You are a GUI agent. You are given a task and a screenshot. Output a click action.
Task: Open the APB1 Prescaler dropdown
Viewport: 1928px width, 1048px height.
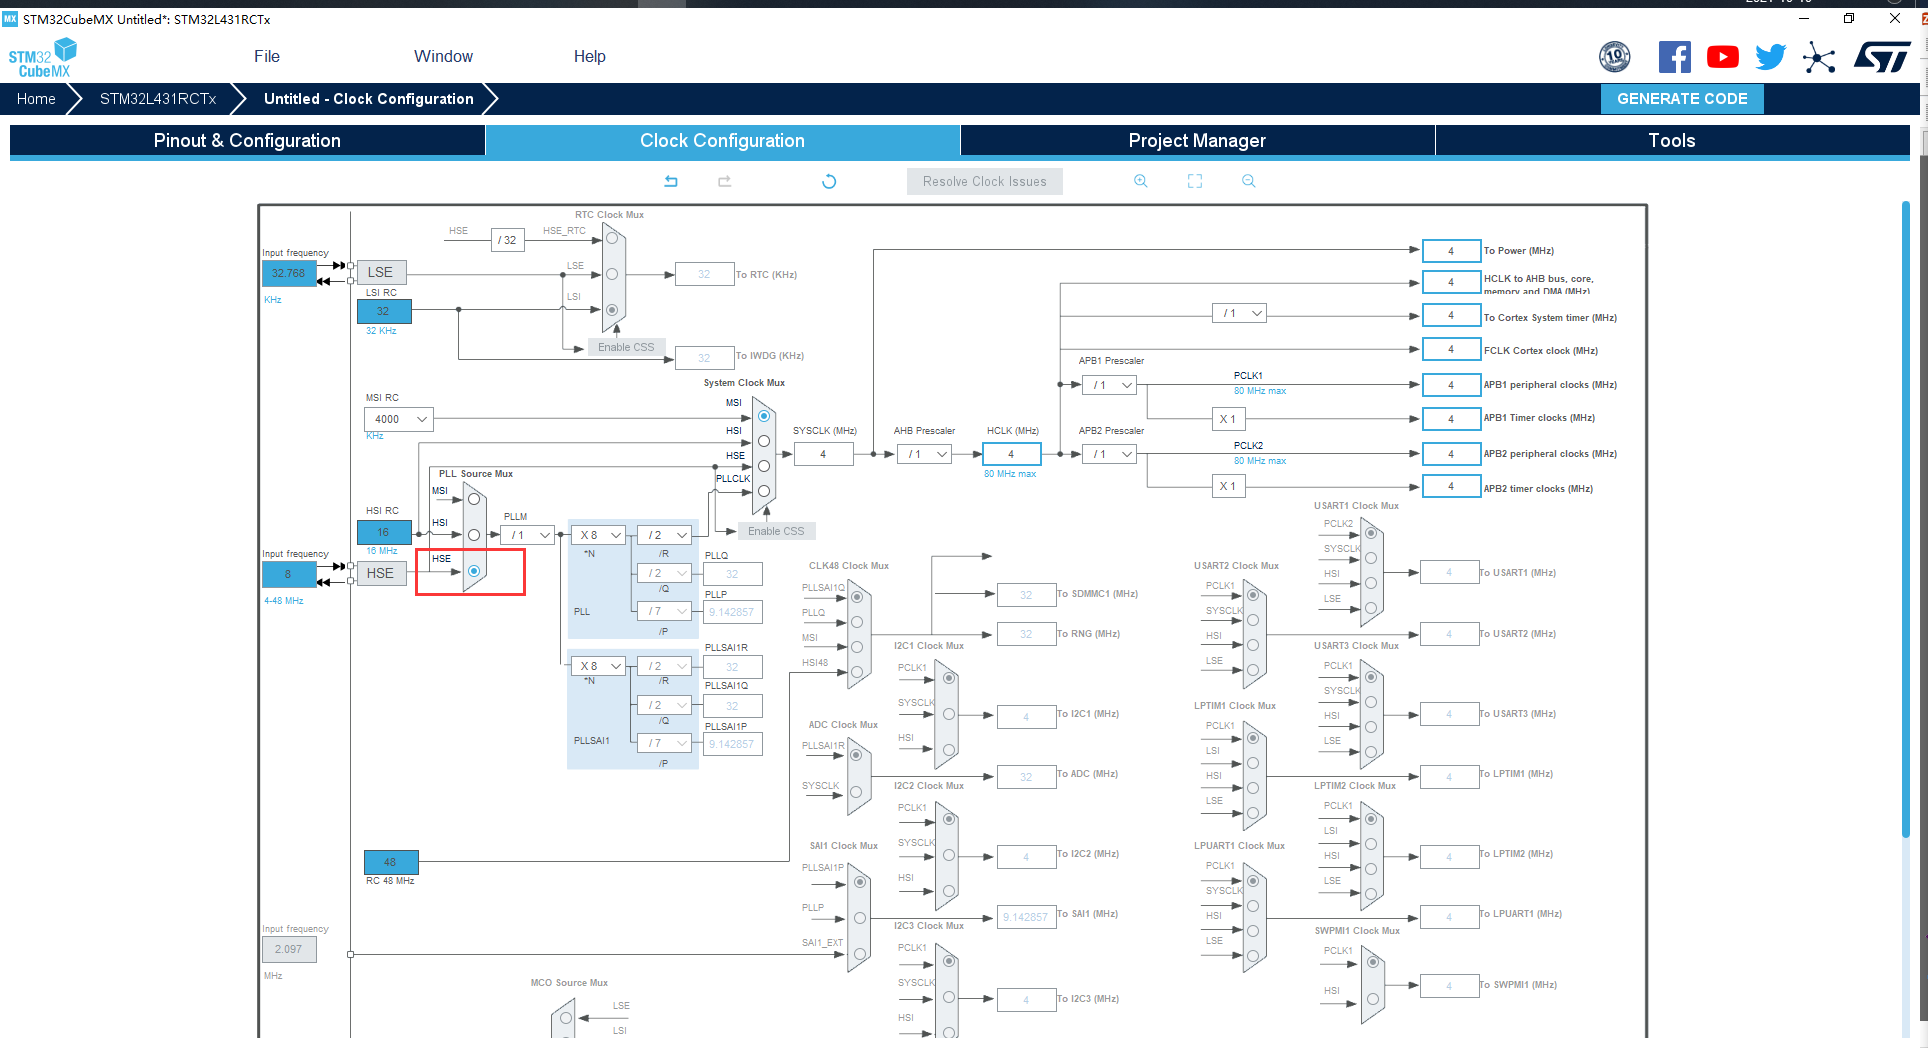[x=1110, y=385]
